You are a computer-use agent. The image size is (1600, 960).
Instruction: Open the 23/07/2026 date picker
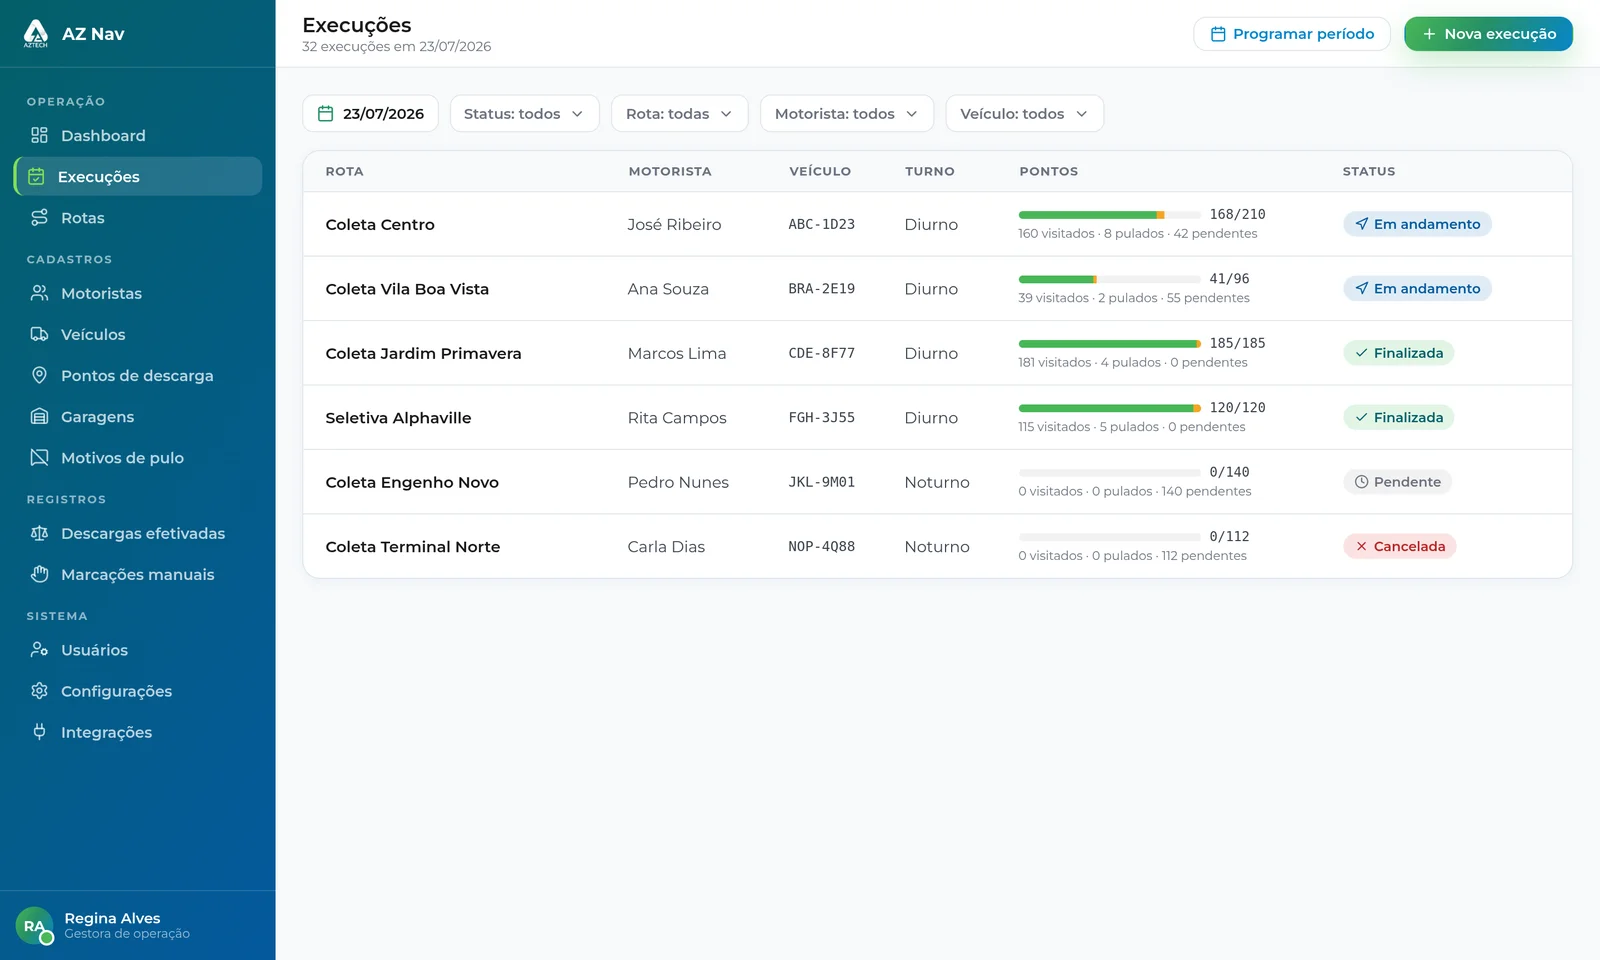[x=370, y=113]
